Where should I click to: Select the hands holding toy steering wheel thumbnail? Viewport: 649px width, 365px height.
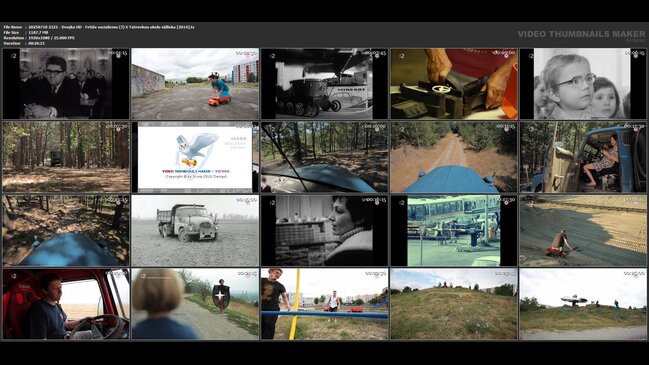[x=454, y=84]
